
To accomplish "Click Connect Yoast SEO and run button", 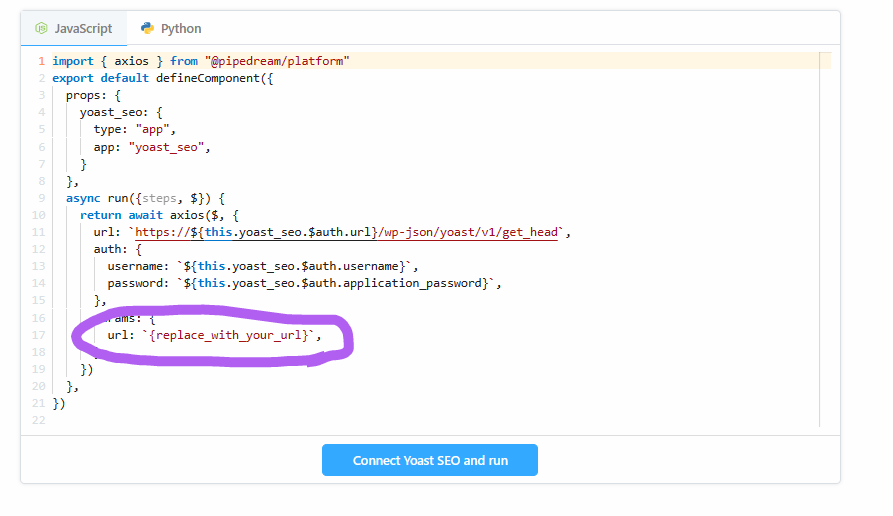I will coord(429,460).
